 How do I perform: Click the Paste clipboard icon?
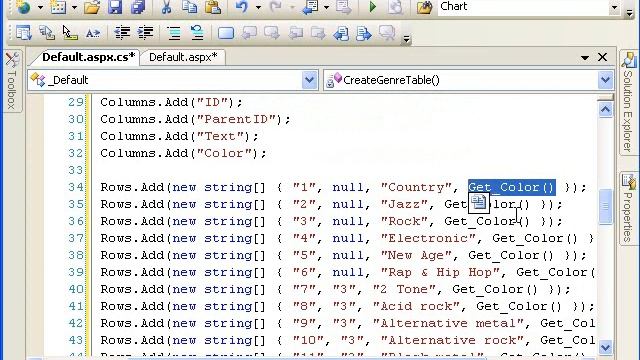tap(213, 7)
